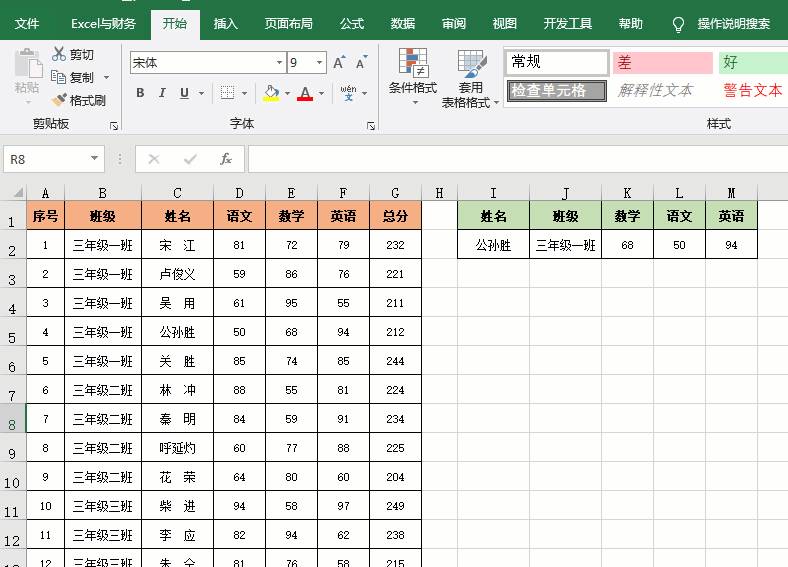This screenshot has height=567, width=788.
Task: Switch to the 审阅 Review tab
Action: (x=453, y=24)
